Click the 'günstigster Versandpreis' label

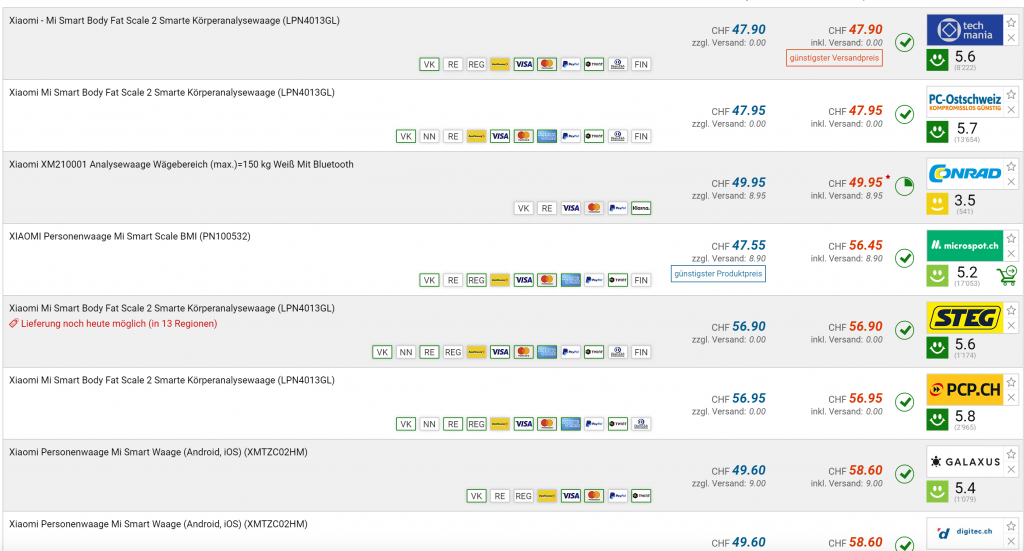click(x=834, y=58)
